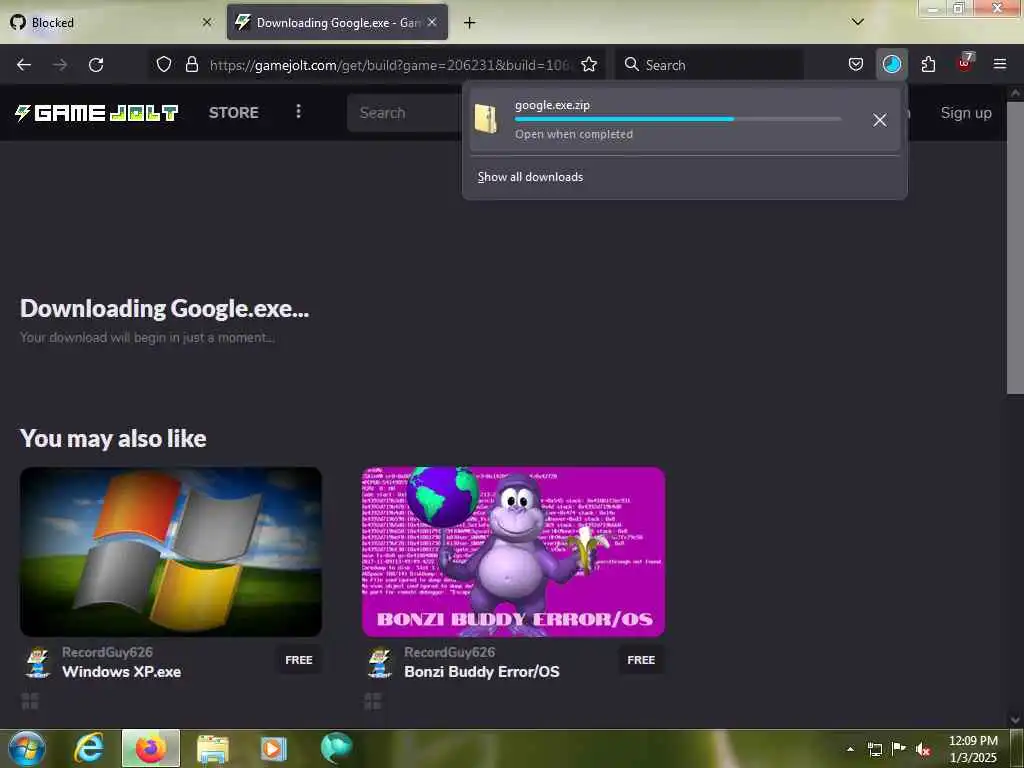Click Open when completed text
The height and width of the screenshot is (768, 1024).
pos(574,135)
